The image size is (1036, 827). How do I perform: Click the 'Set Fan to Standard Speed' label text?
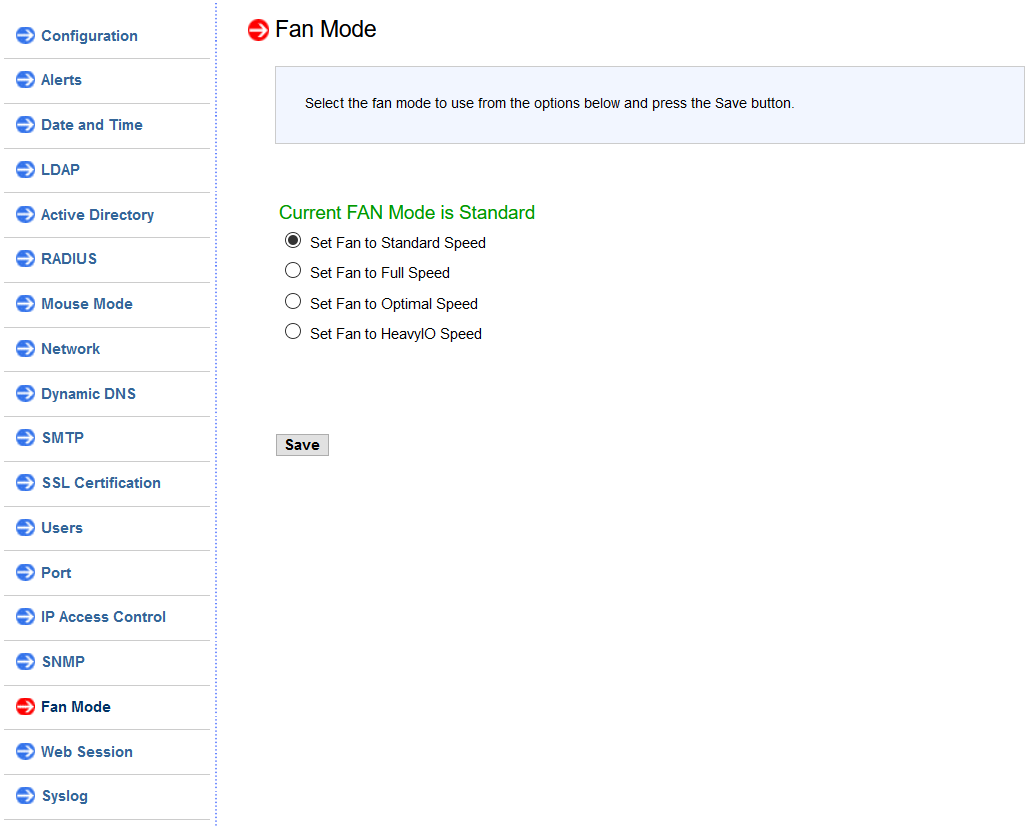click(398, 243)
